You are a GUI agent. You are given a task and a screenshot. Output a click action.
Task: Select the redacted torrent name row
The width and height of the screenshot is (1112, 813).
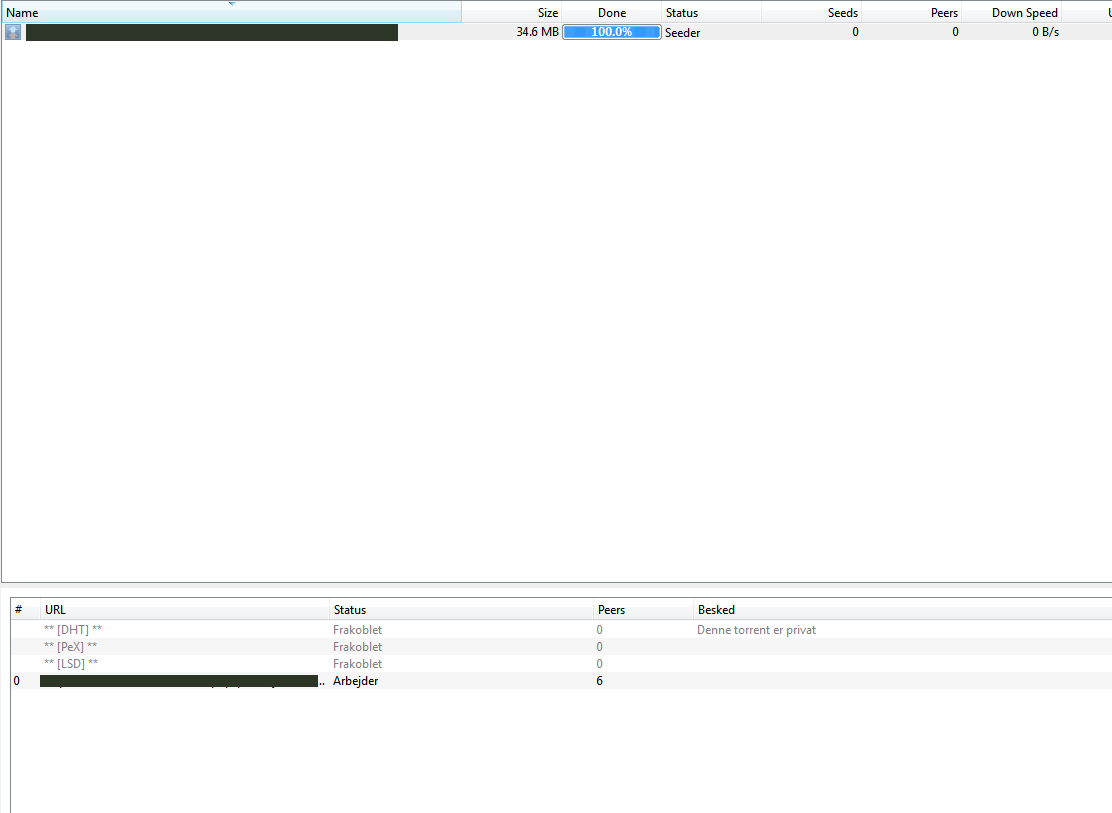pyautogui.click(x=556, y=32)
